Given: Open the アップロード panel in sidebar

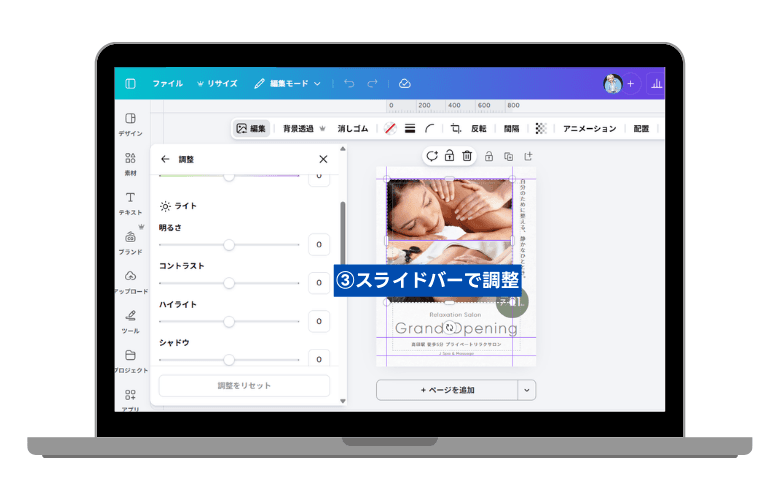Looking at the screenshot, I should [x=130, y=281].
